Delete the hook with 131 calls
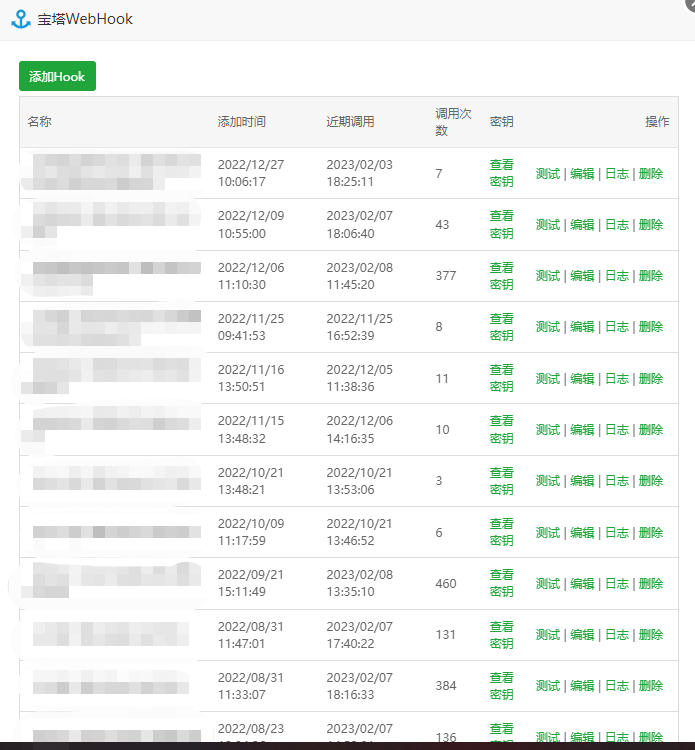The height and width of the screenshot is (750, 695). click(x=650, y=635)
